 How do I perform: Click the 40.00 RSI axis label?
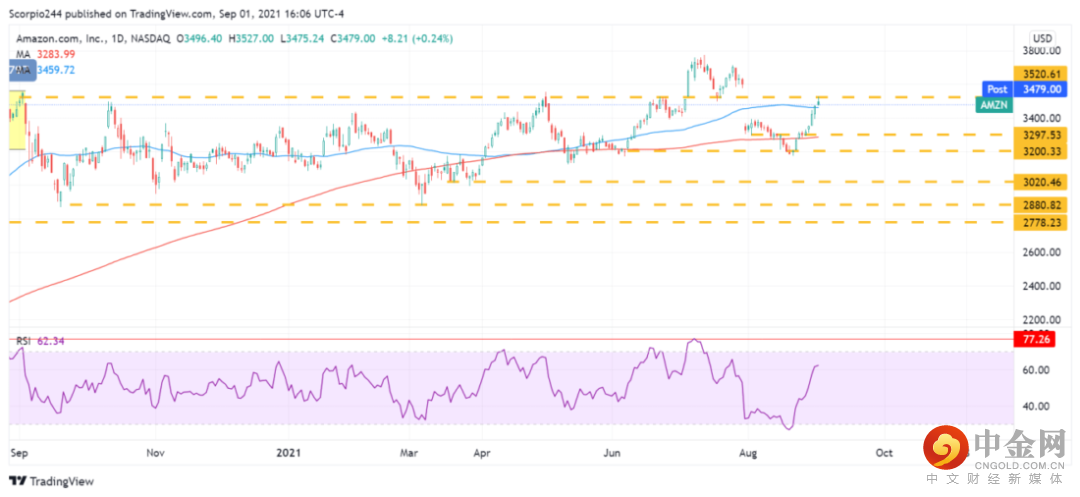click(1037, 407)
